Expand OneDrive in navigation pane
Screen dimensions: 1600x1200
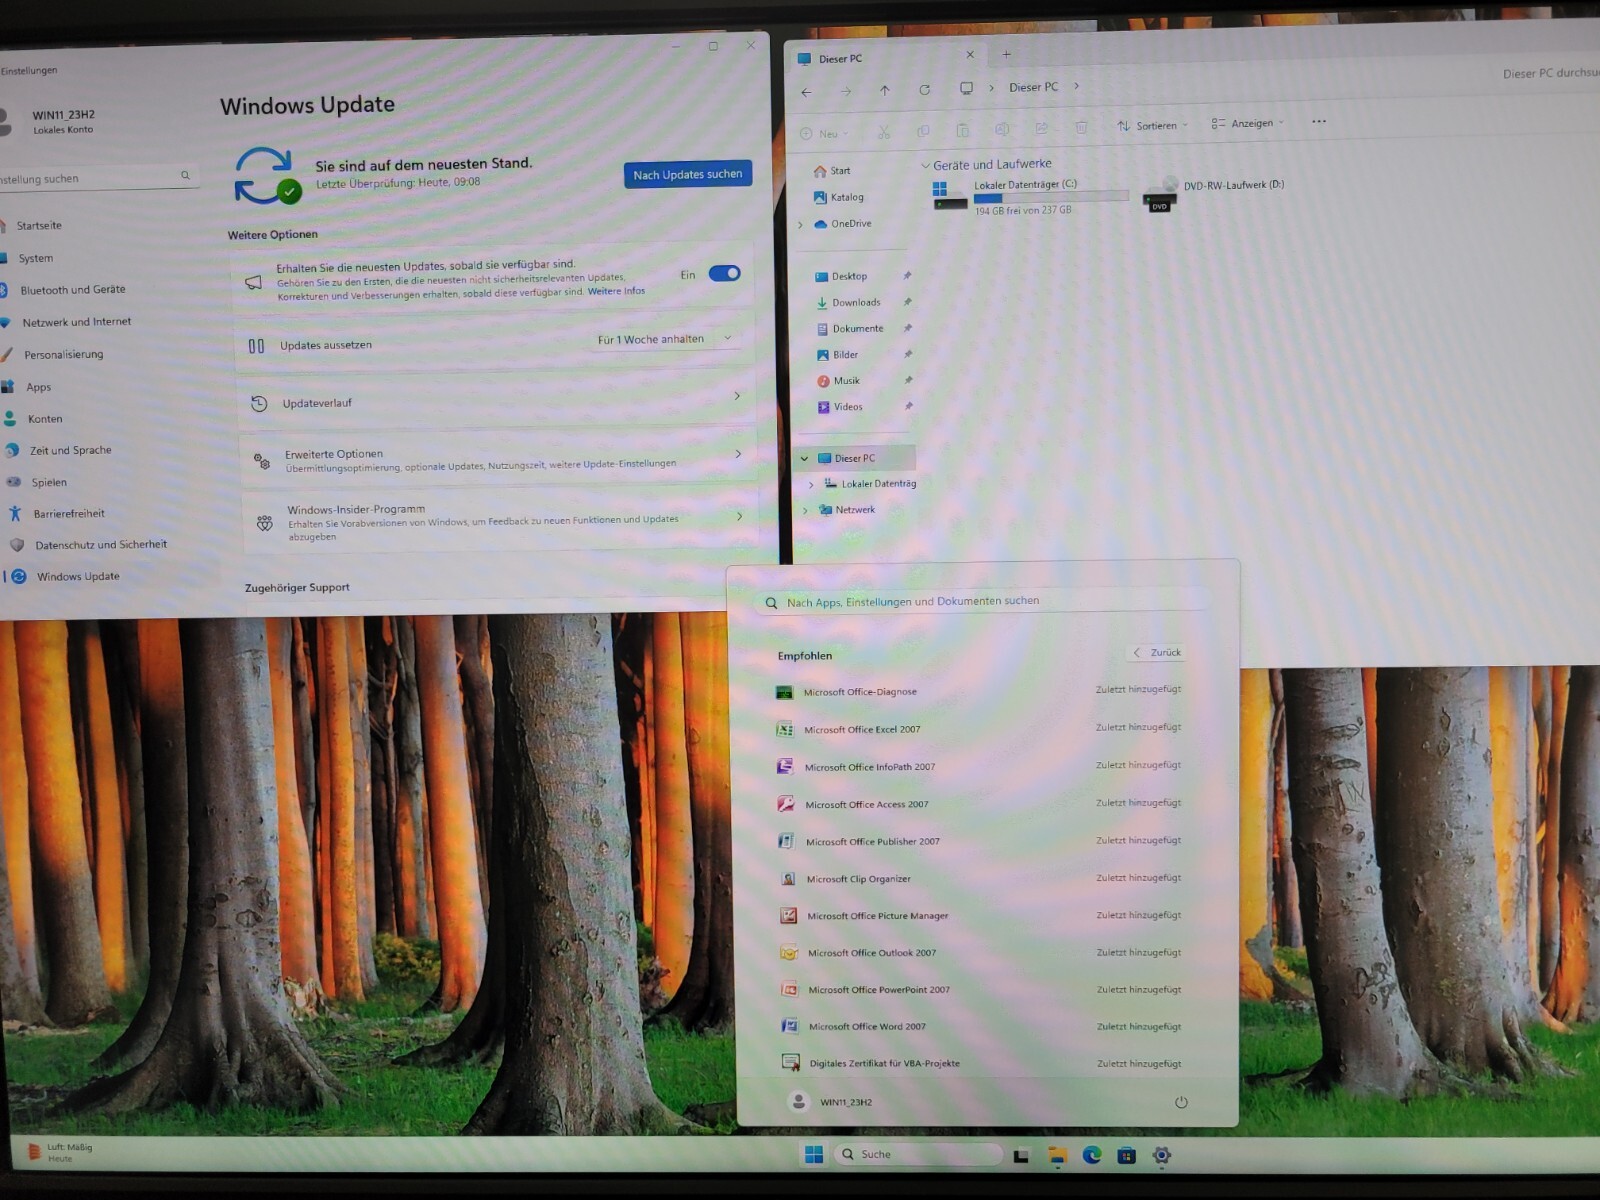(x=800, y=225)
